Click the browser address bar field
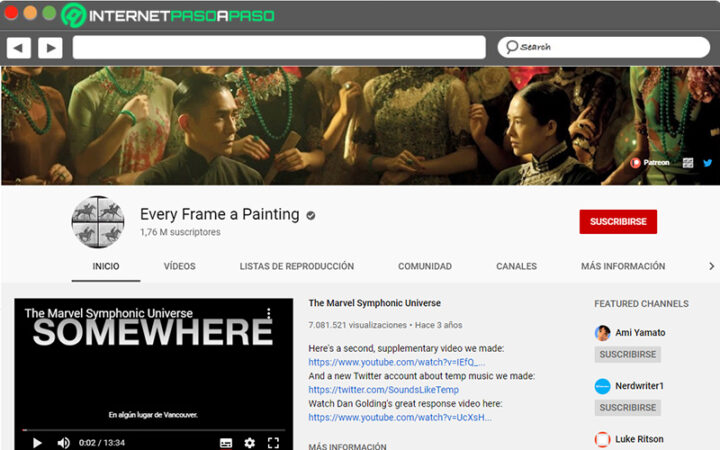 [x=279, y=47]
